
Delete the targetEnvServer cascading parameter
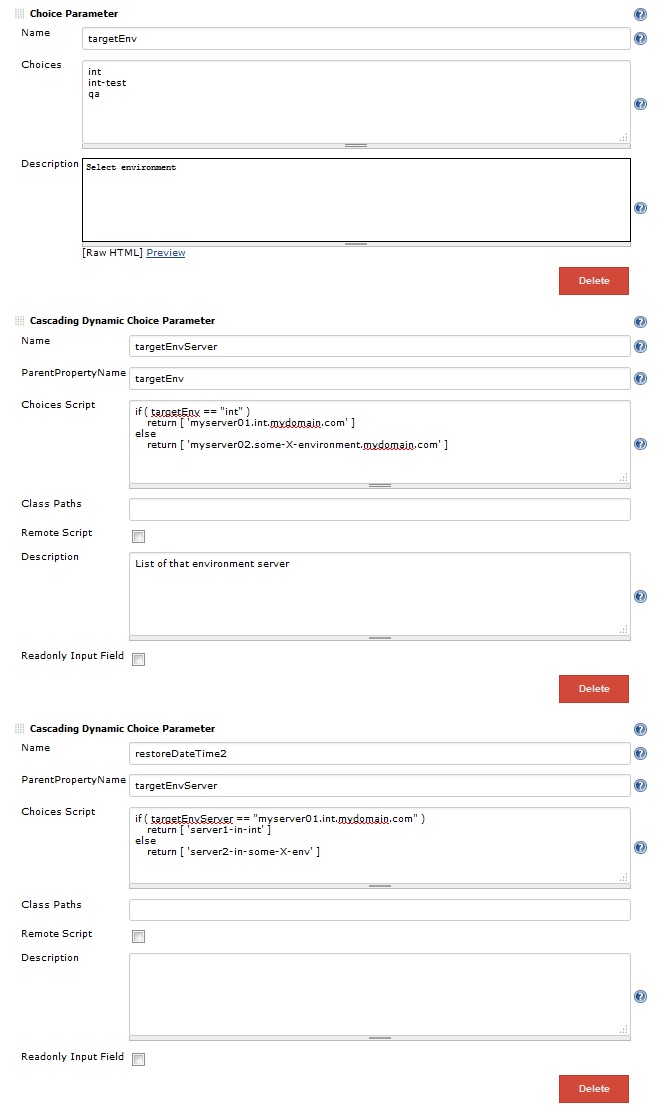[593, 688]
